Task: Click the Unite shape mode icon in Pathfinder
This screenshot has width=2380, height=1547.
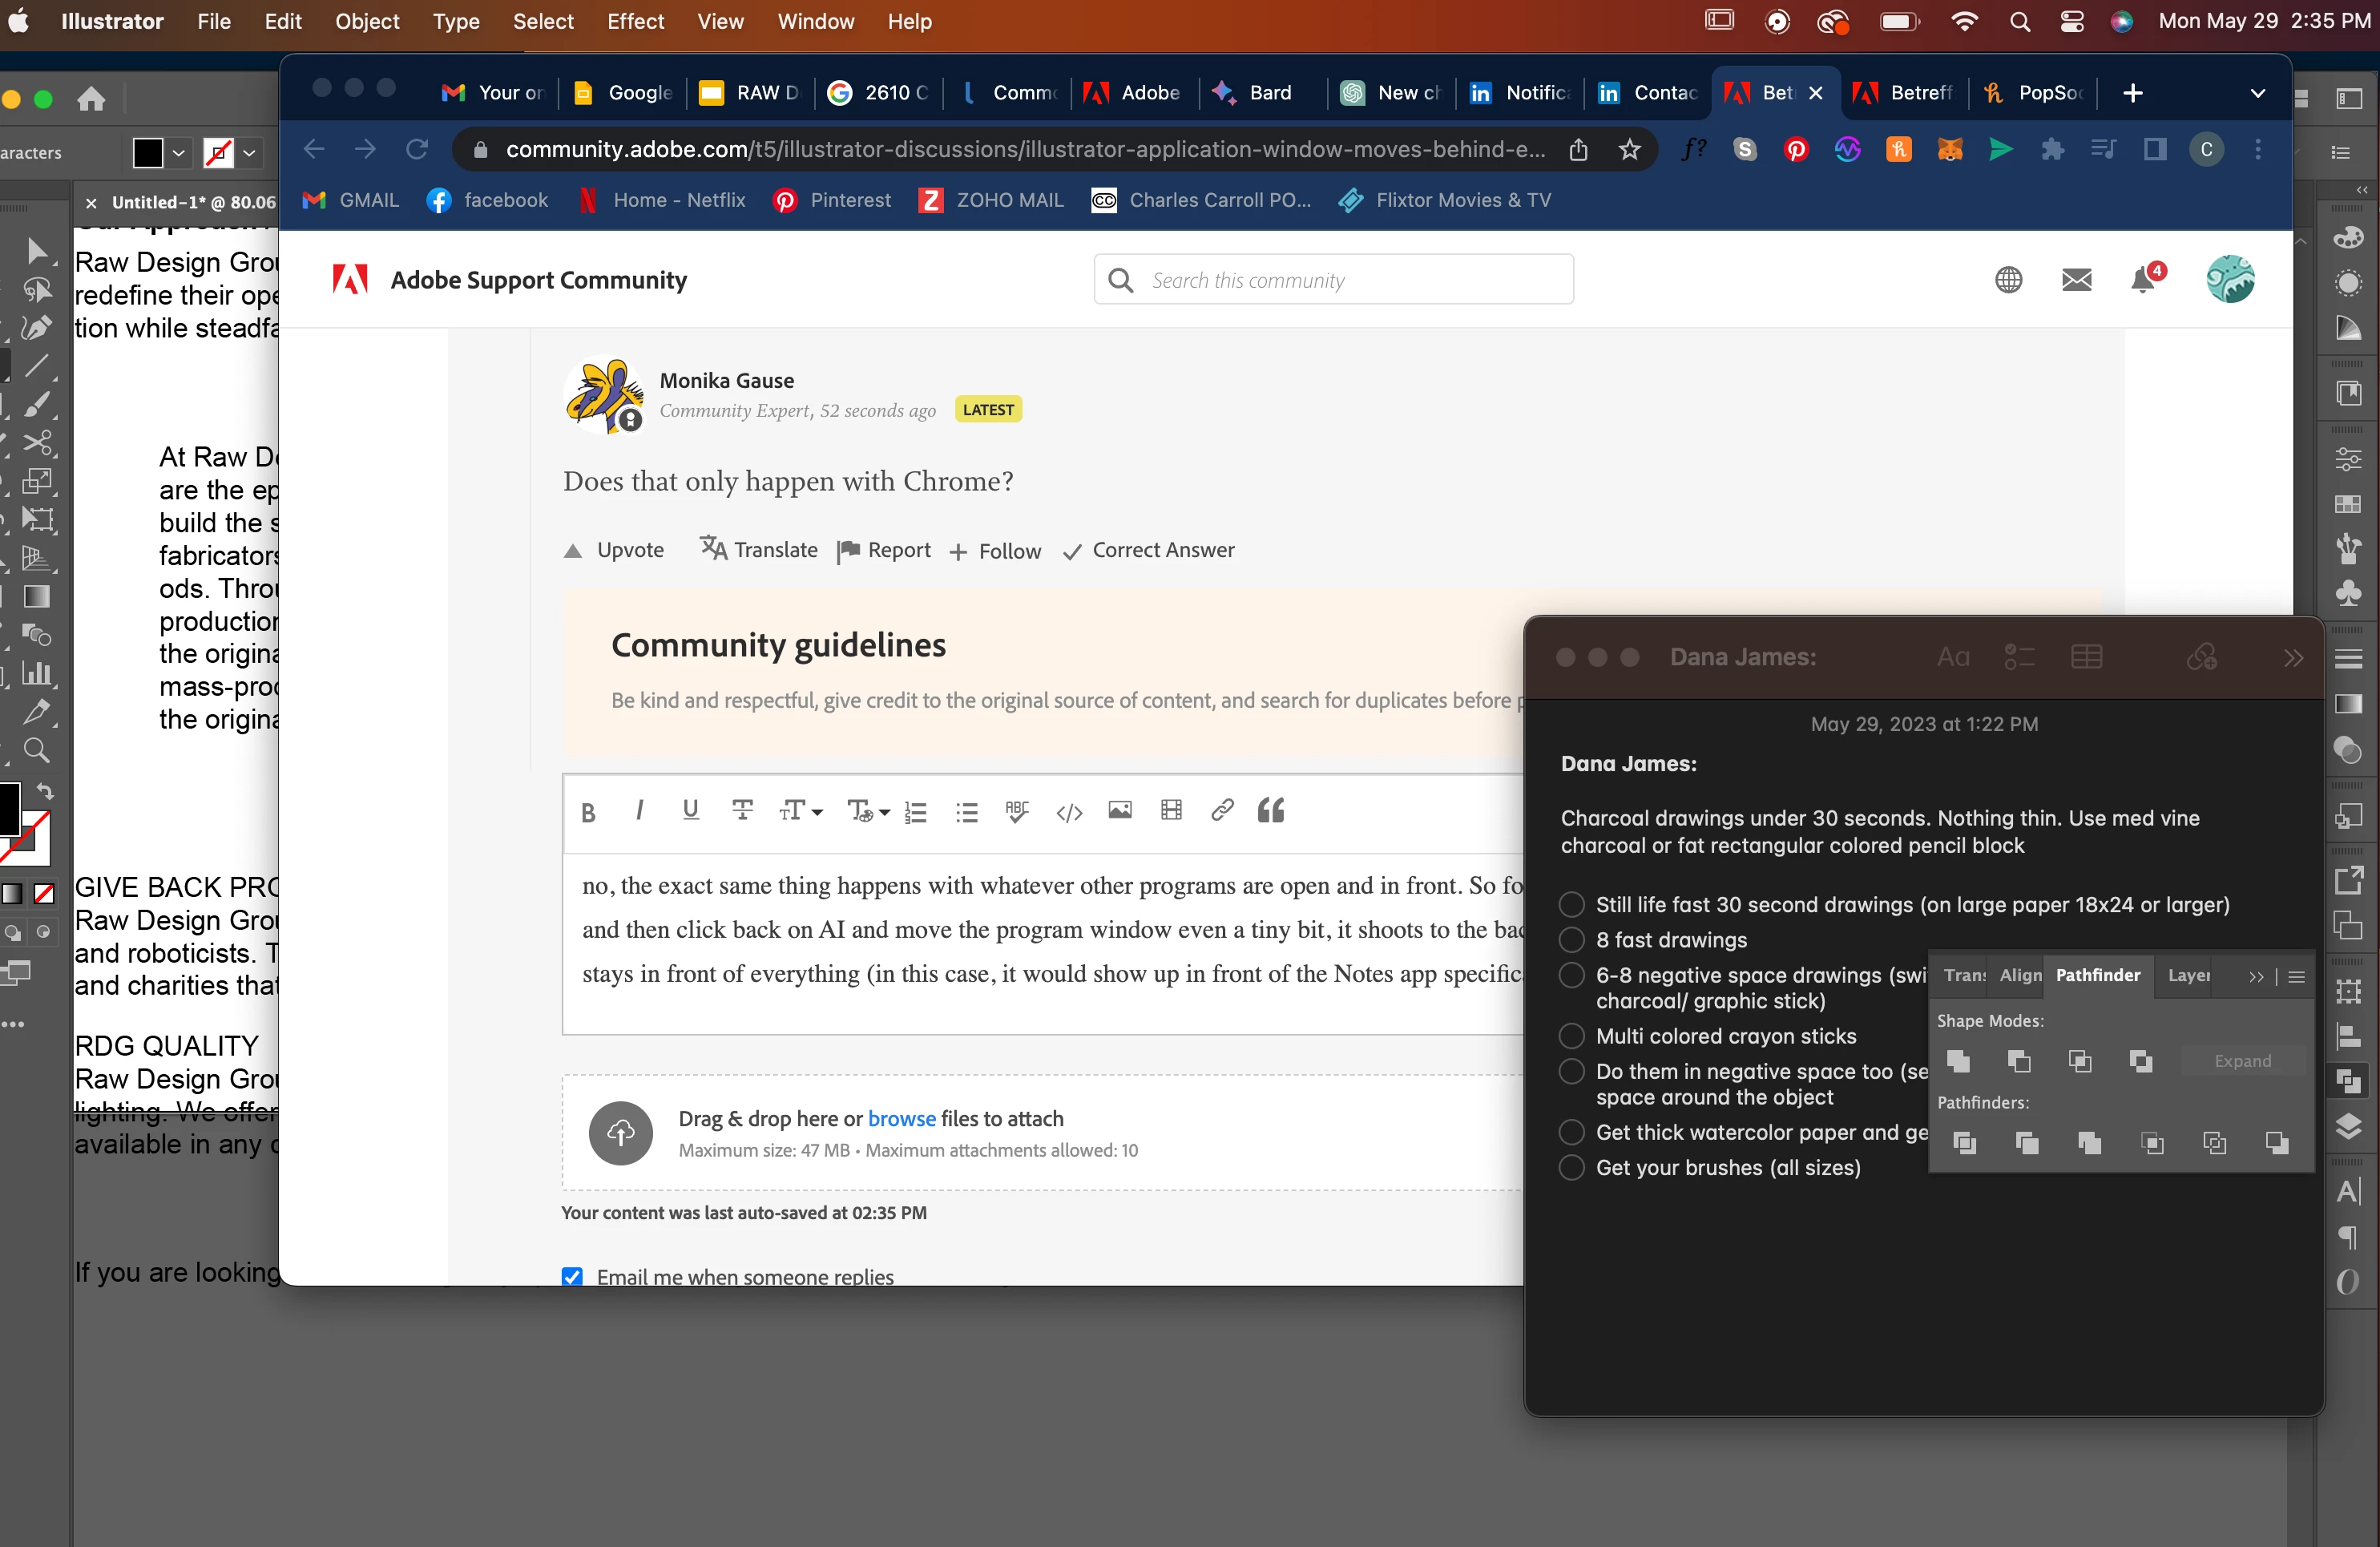Action: point(1958,1061)
